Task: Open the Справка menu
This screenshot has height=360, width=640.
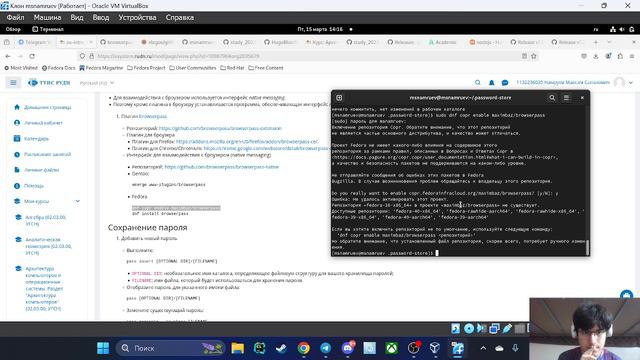Action: pyautogui.click(x=180, y=18)
